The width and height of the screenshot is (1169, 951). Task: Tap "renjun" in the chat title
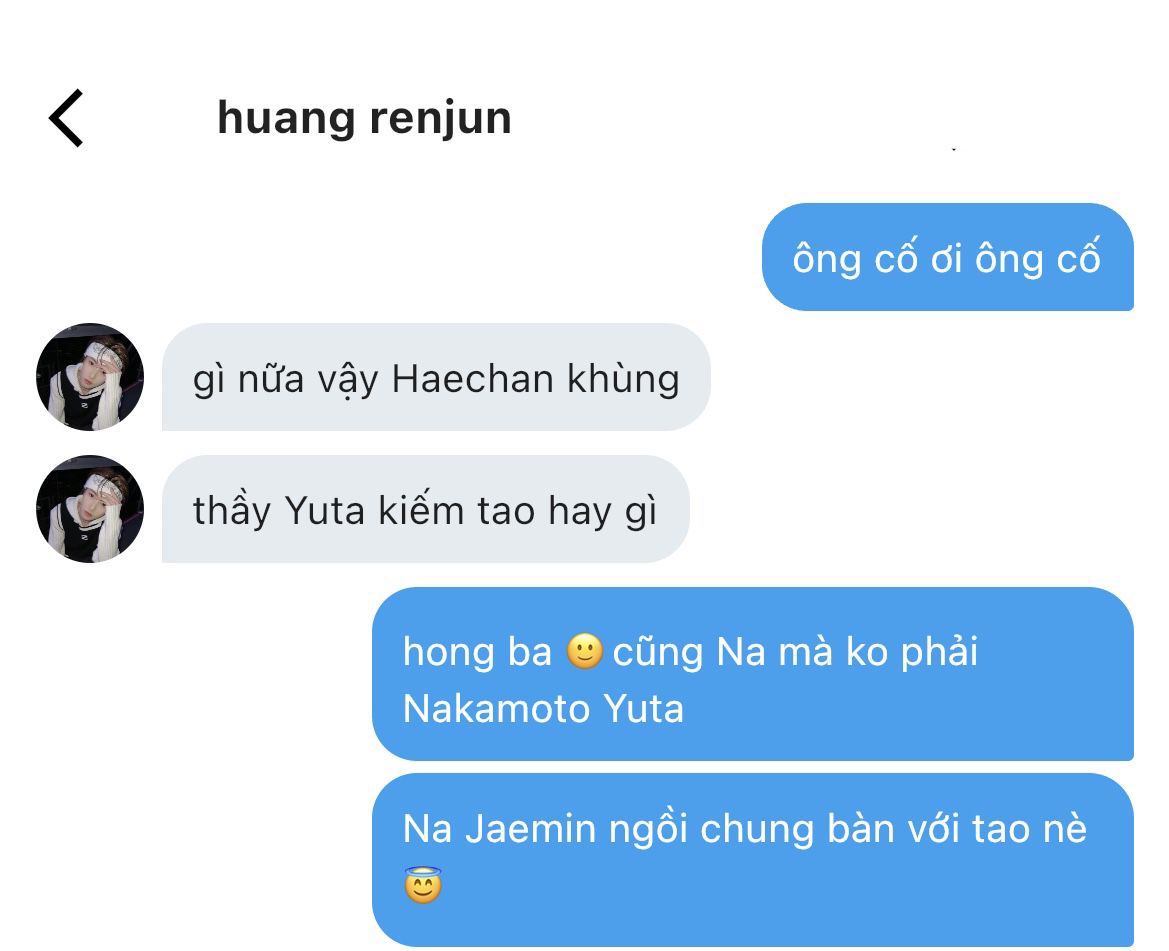click(441, 119)
